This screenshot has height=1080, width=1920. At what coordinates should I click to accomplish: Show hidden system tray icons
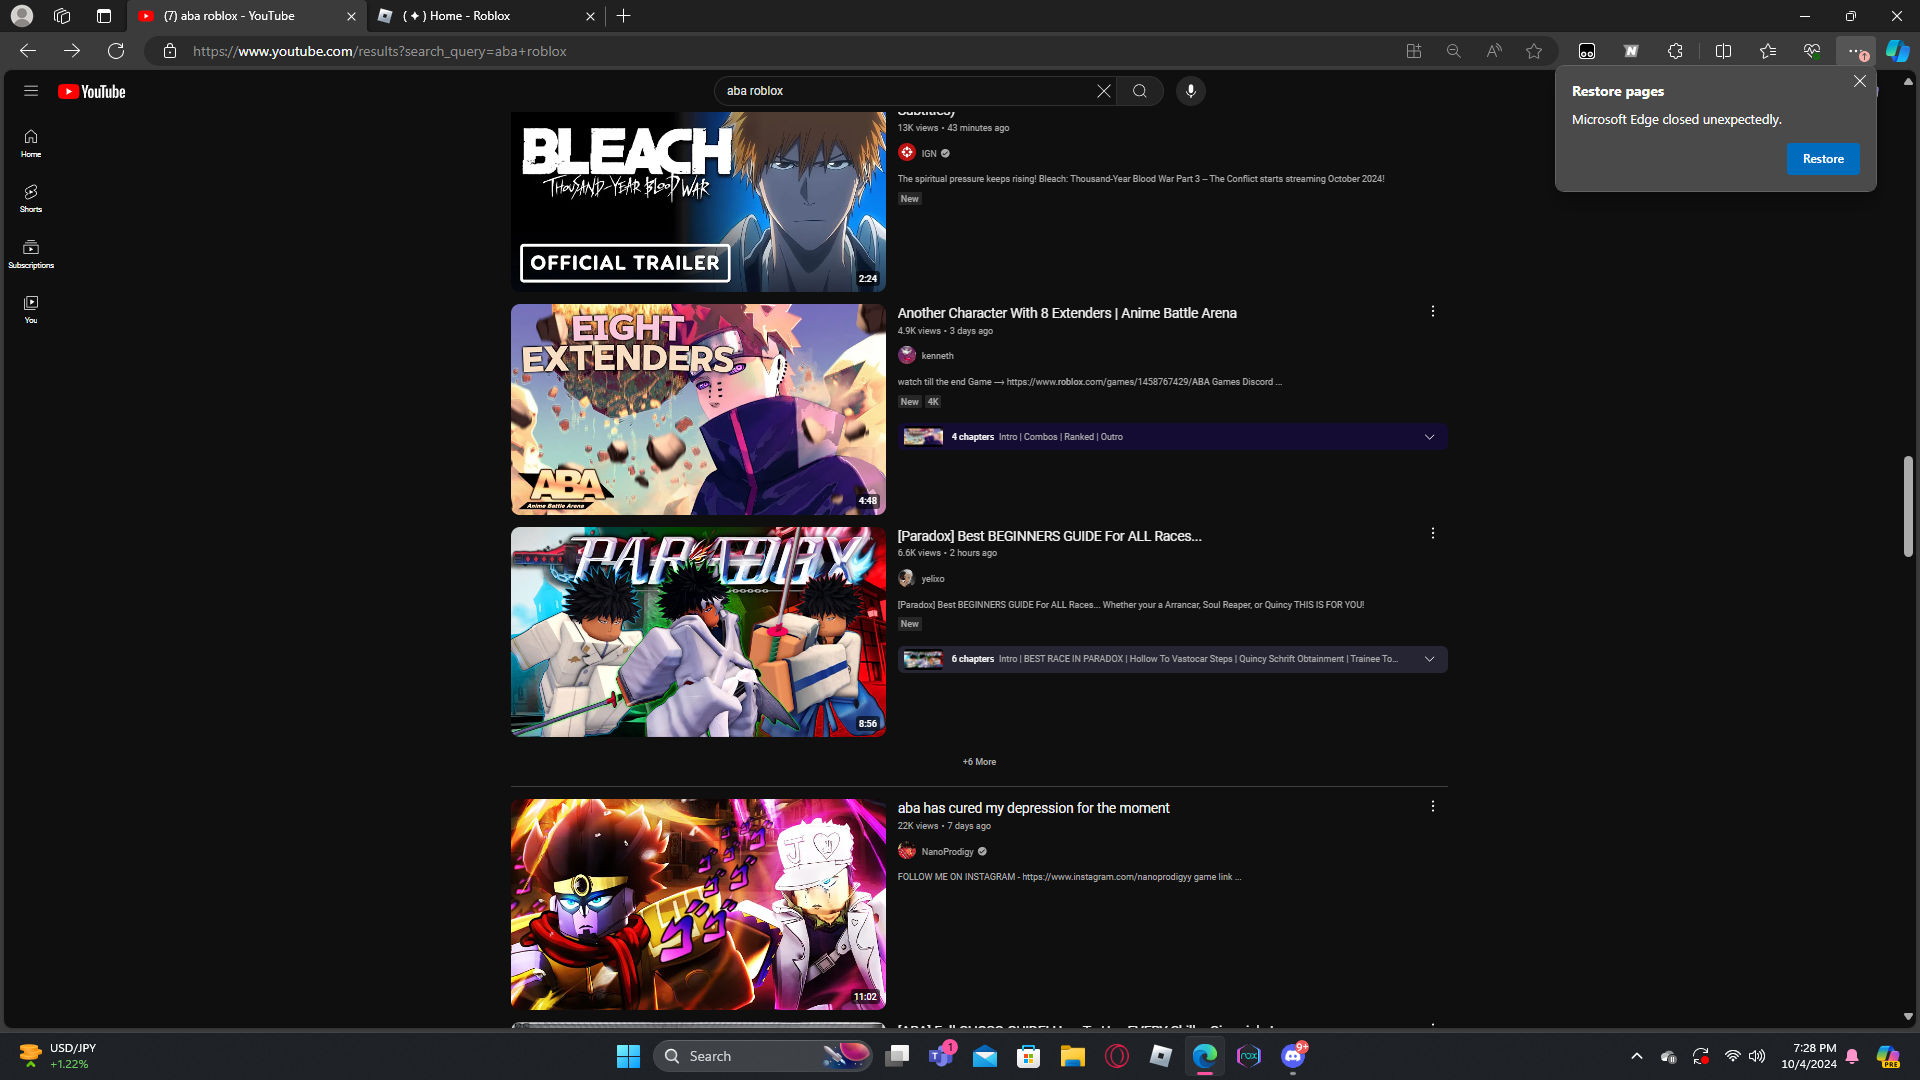pyautogui.click(x=1636, y=1056)
